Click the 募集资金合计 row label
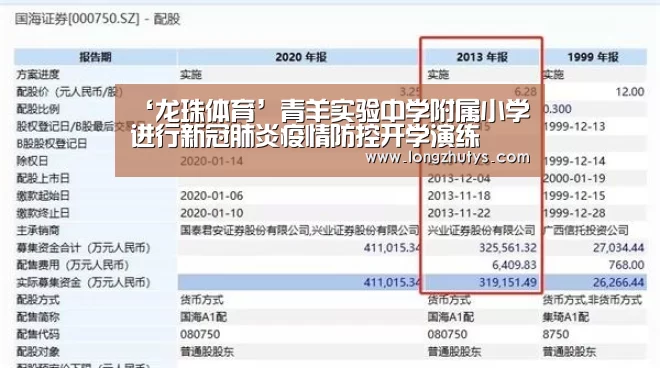Image resolution: width=660 pixels, height=368 pixels. [x=83, y=248]
